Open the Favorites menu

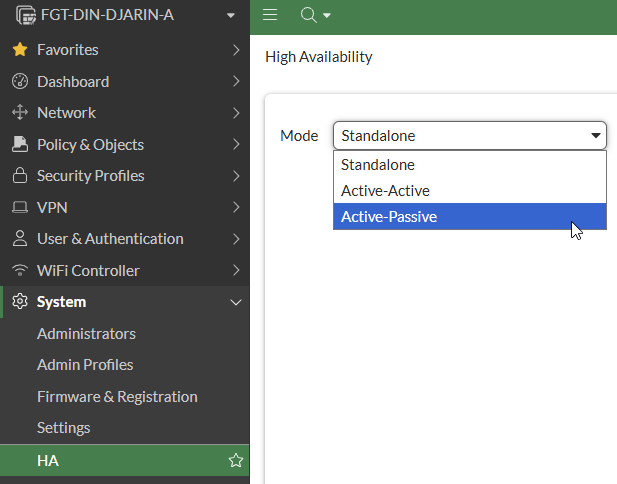(x=124, y=50)
